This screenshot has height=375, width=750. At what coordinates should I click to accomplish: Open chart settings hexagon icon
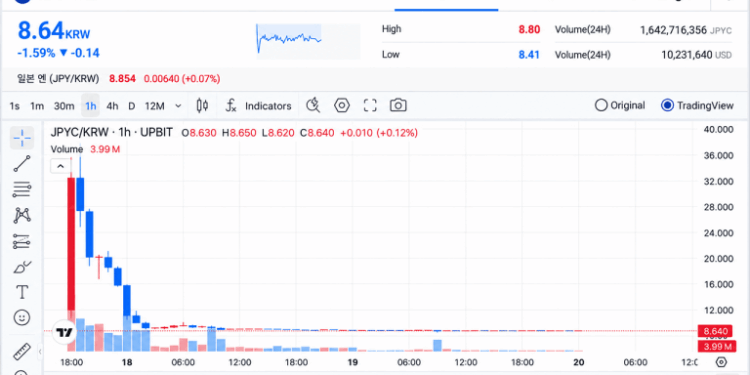342,105
